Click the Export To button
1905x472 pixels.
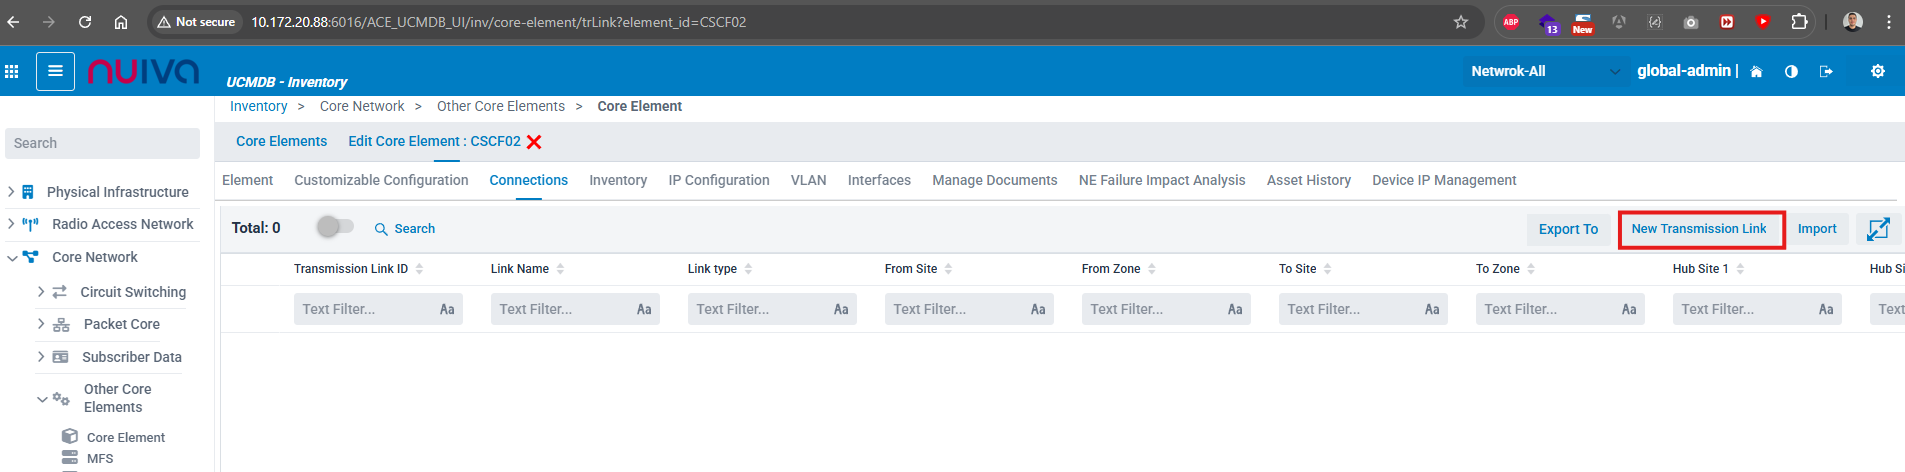[1567, 229]
